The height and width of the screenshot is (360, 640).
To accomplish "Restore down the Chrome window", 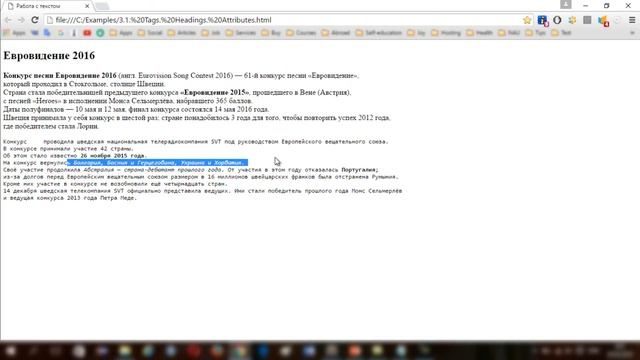I will point(607,6).
